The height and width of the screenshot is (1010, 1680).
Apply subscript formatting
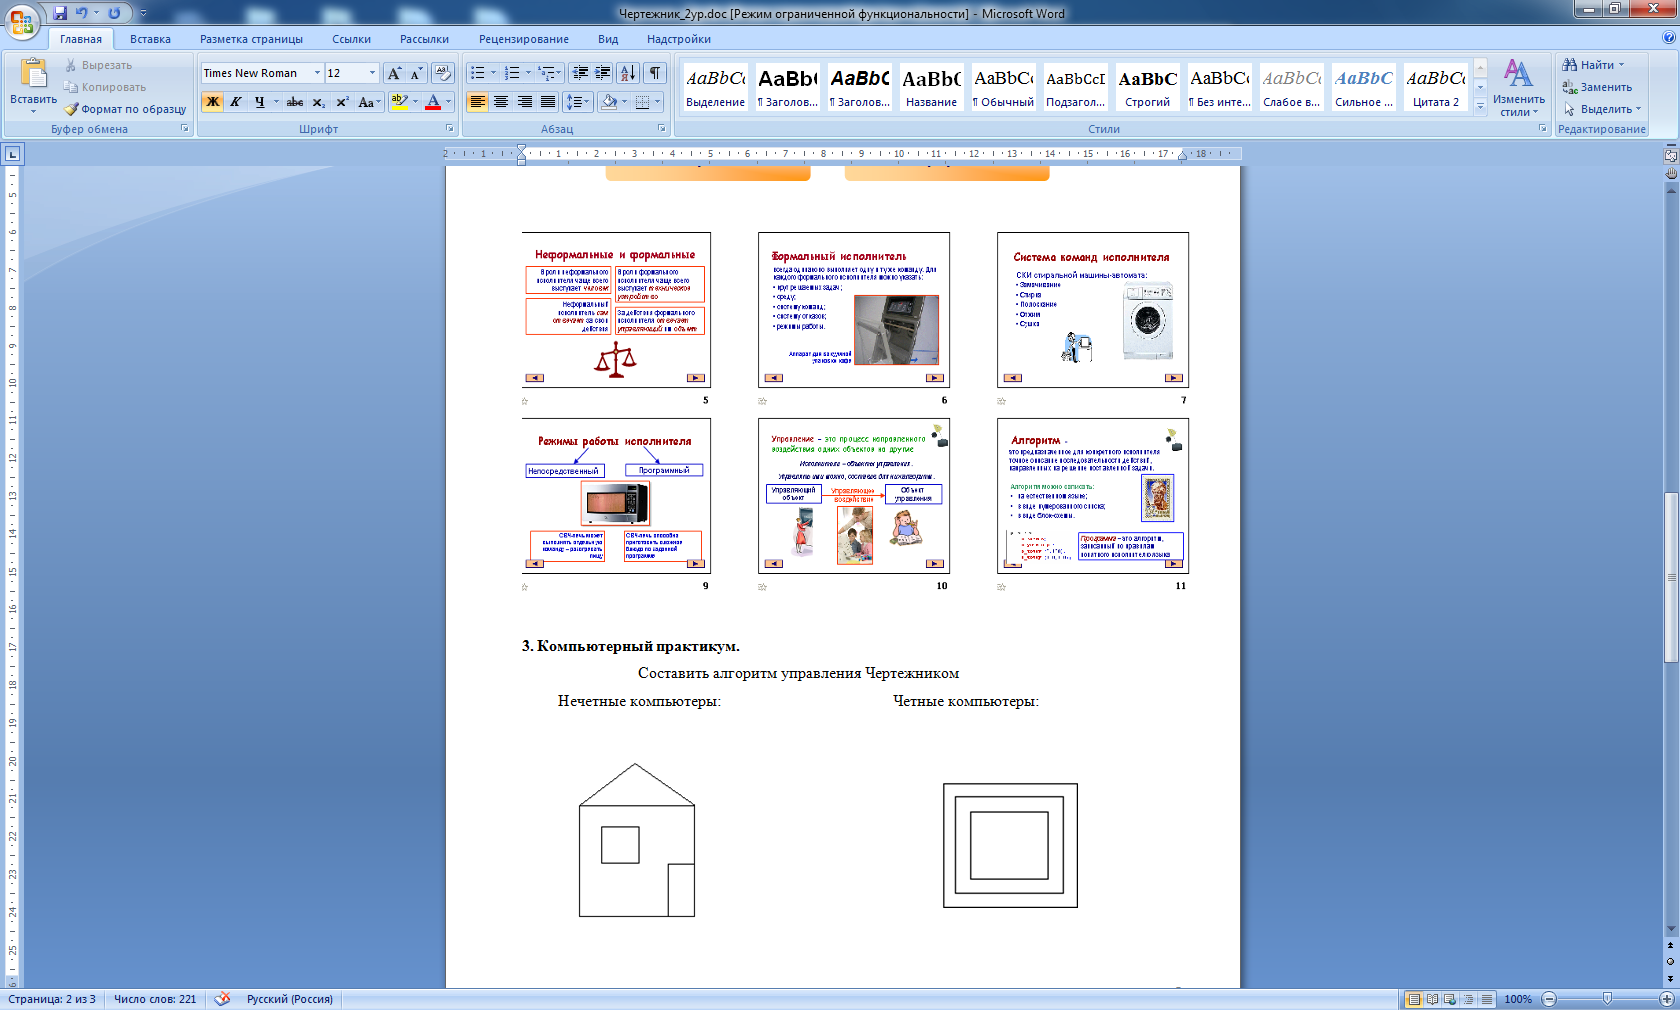click(x=318, y=102)
